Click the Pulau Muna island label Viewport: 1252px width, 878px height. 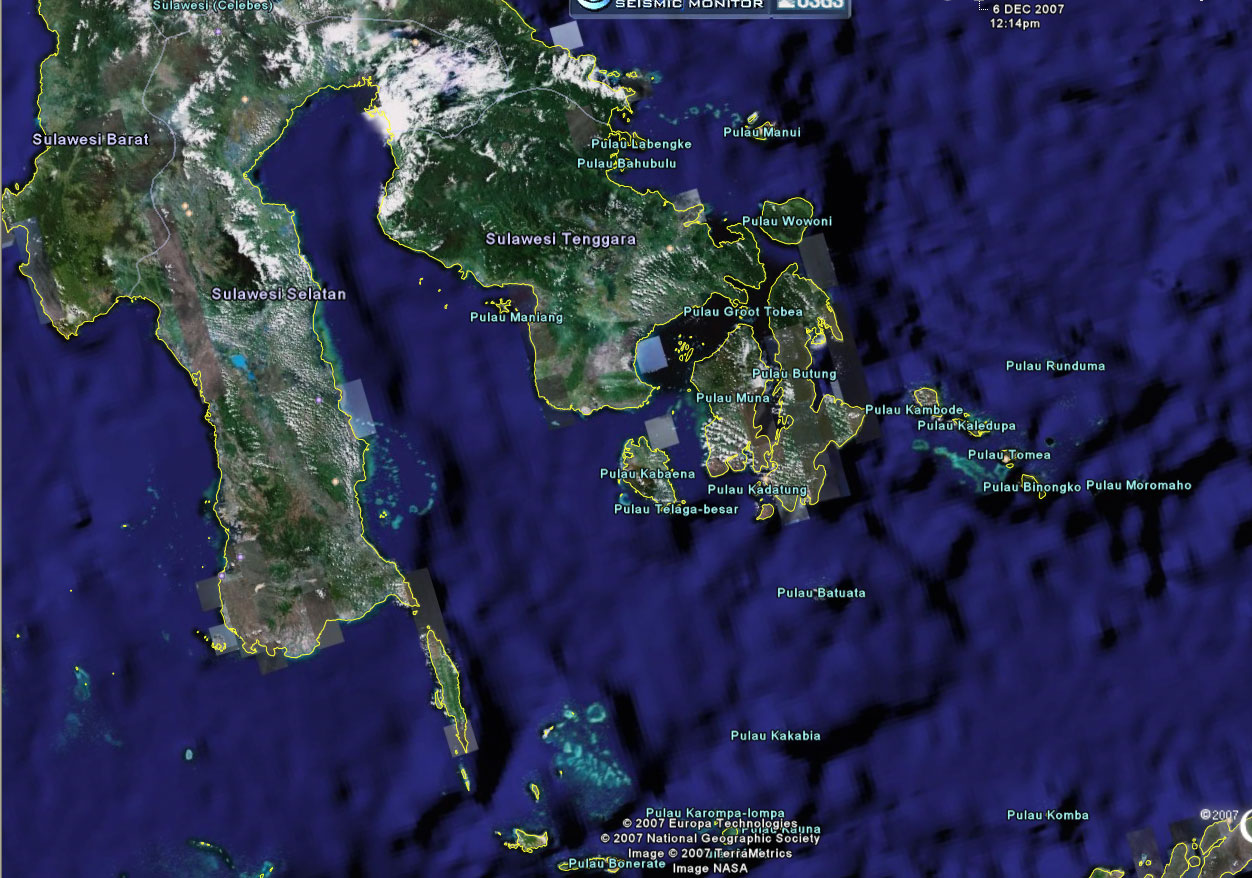tap(733, 398)
